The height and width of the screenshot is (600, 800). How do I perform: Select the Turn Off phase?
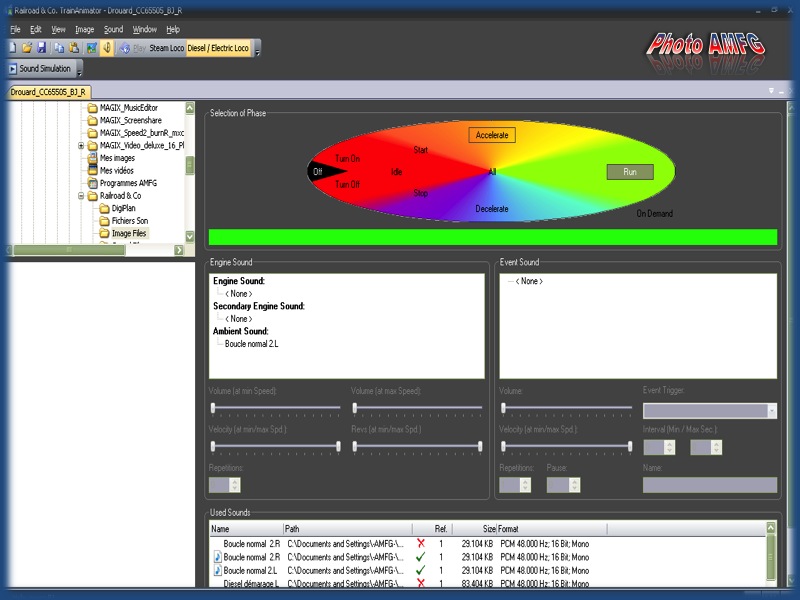coord(347,184)
